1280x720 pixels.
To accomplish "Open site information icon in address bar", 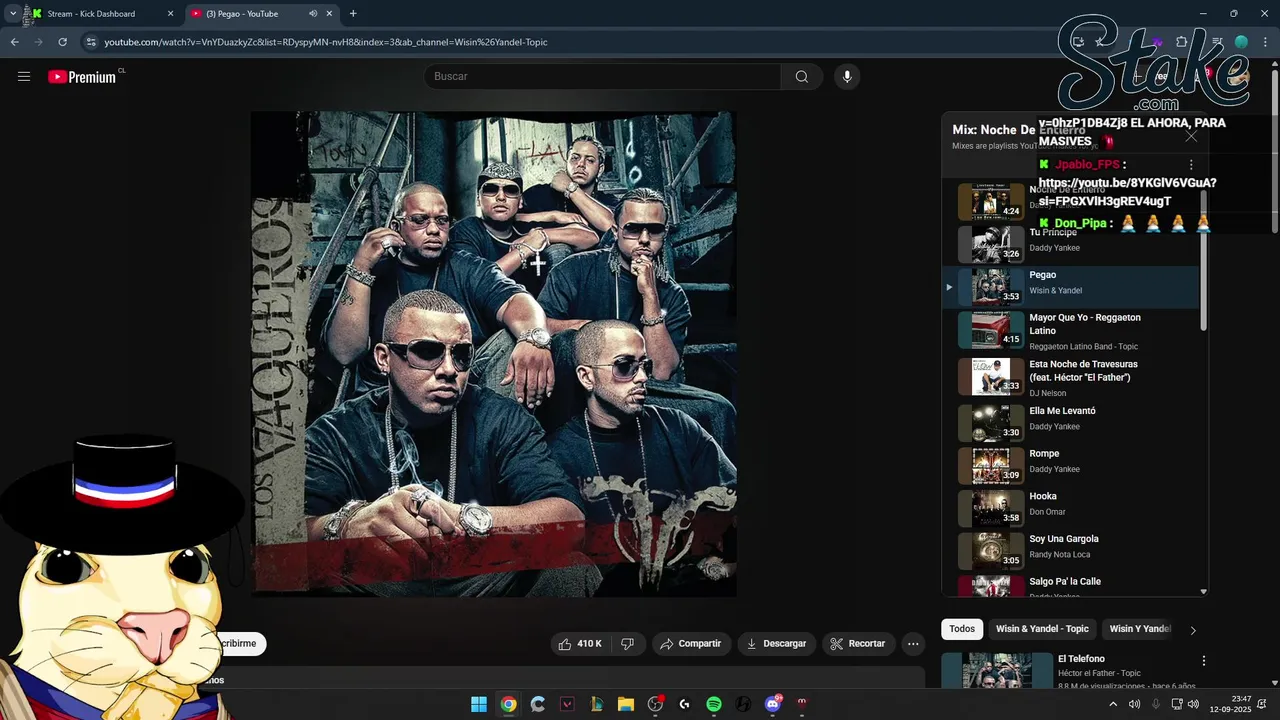I will point(91,42).
